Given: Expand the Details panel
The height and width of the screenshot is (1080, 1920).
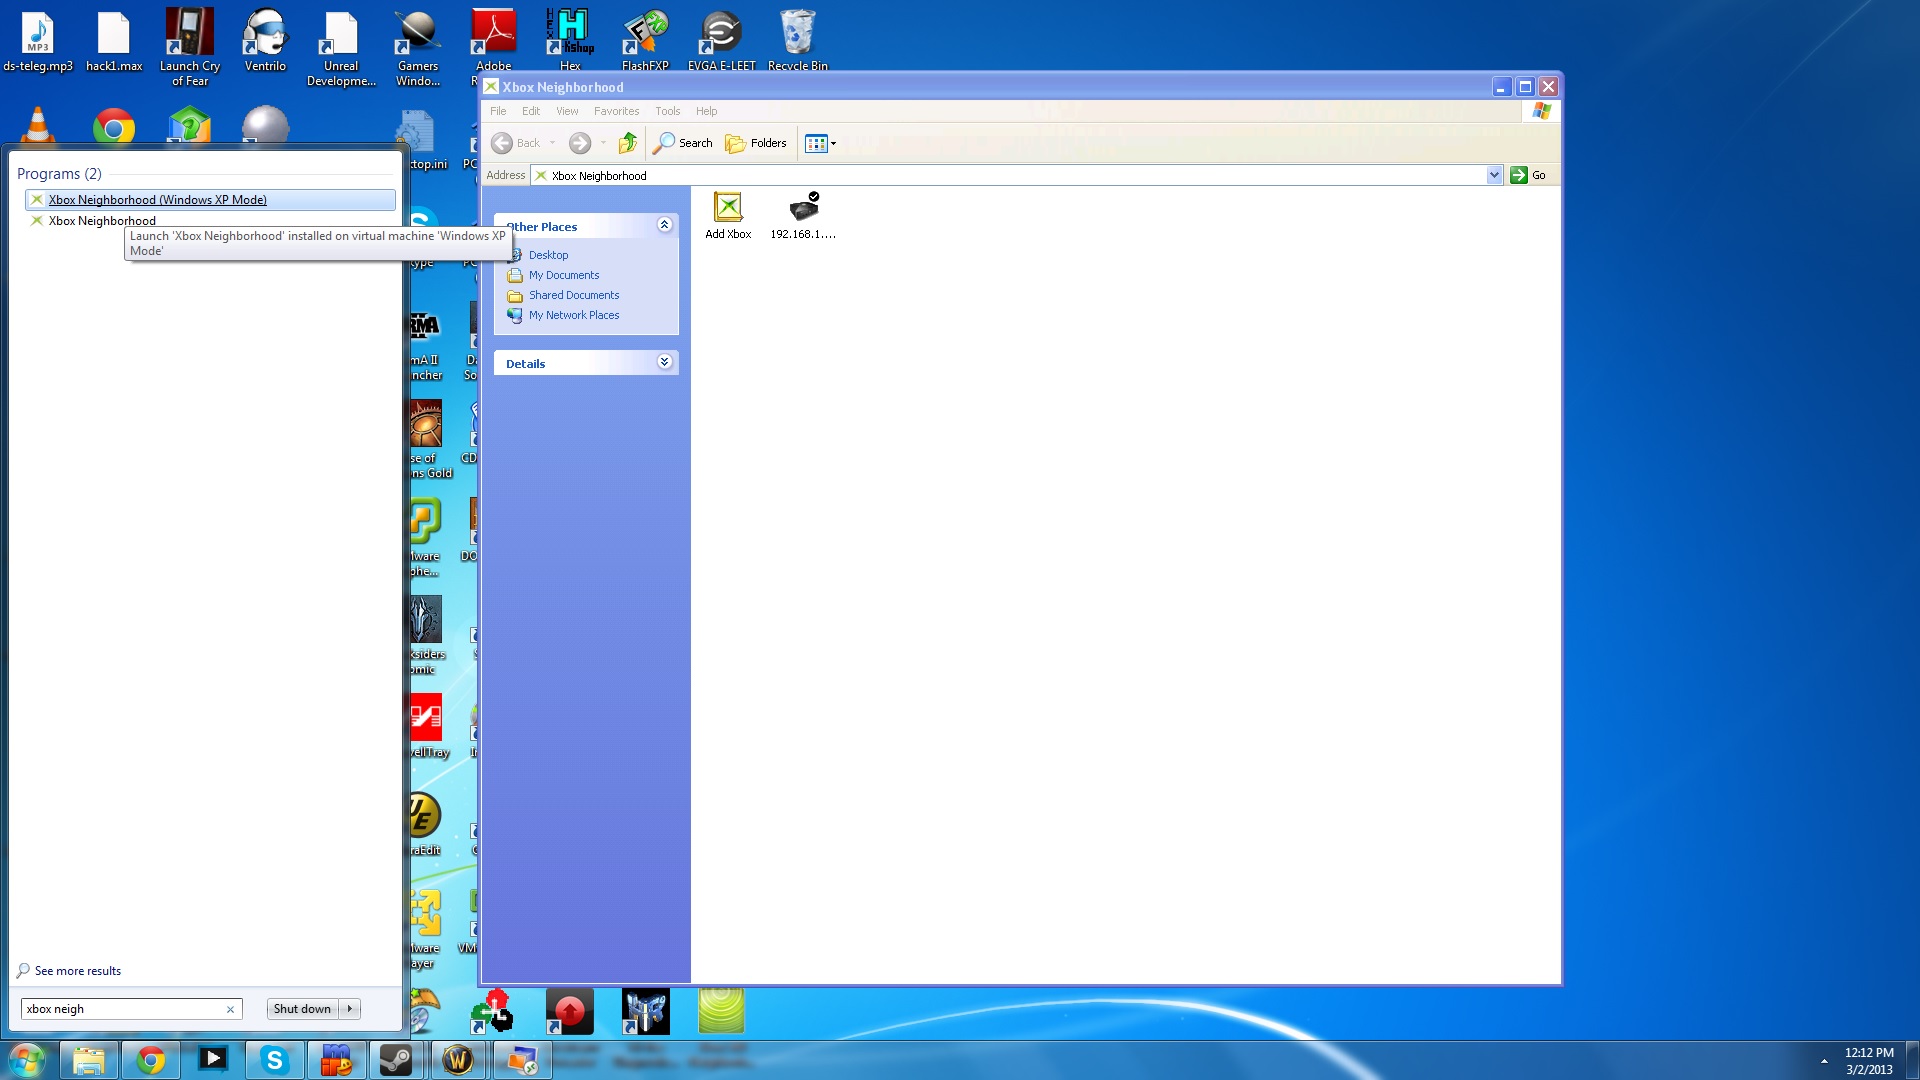Looking at the screenshot, I should point(664,362).
